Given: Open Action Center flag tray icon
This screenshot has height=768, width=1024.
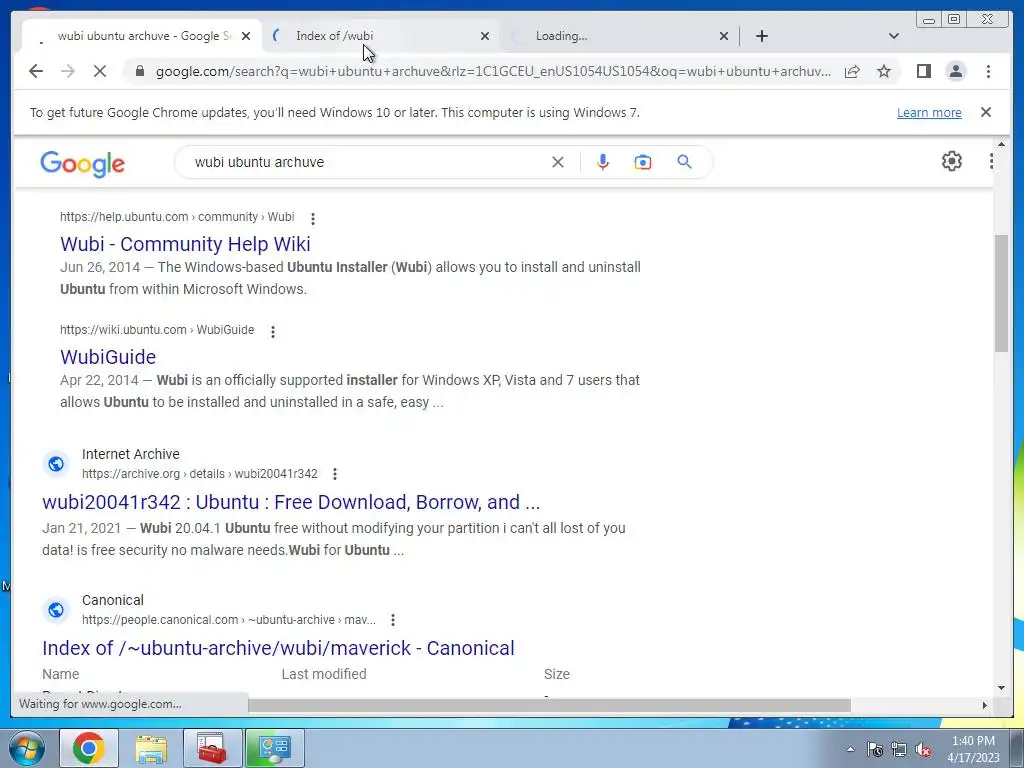Looking at the screenshot, I should (x=874, y=750).
